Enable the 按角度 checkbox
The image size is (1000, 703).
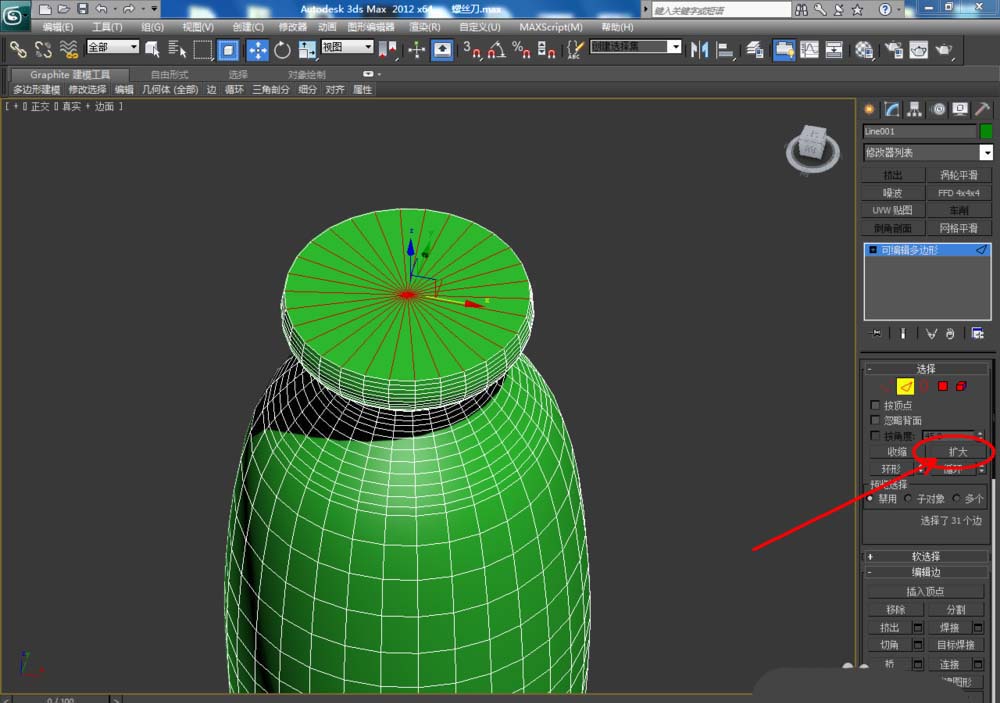coord(875,435)
